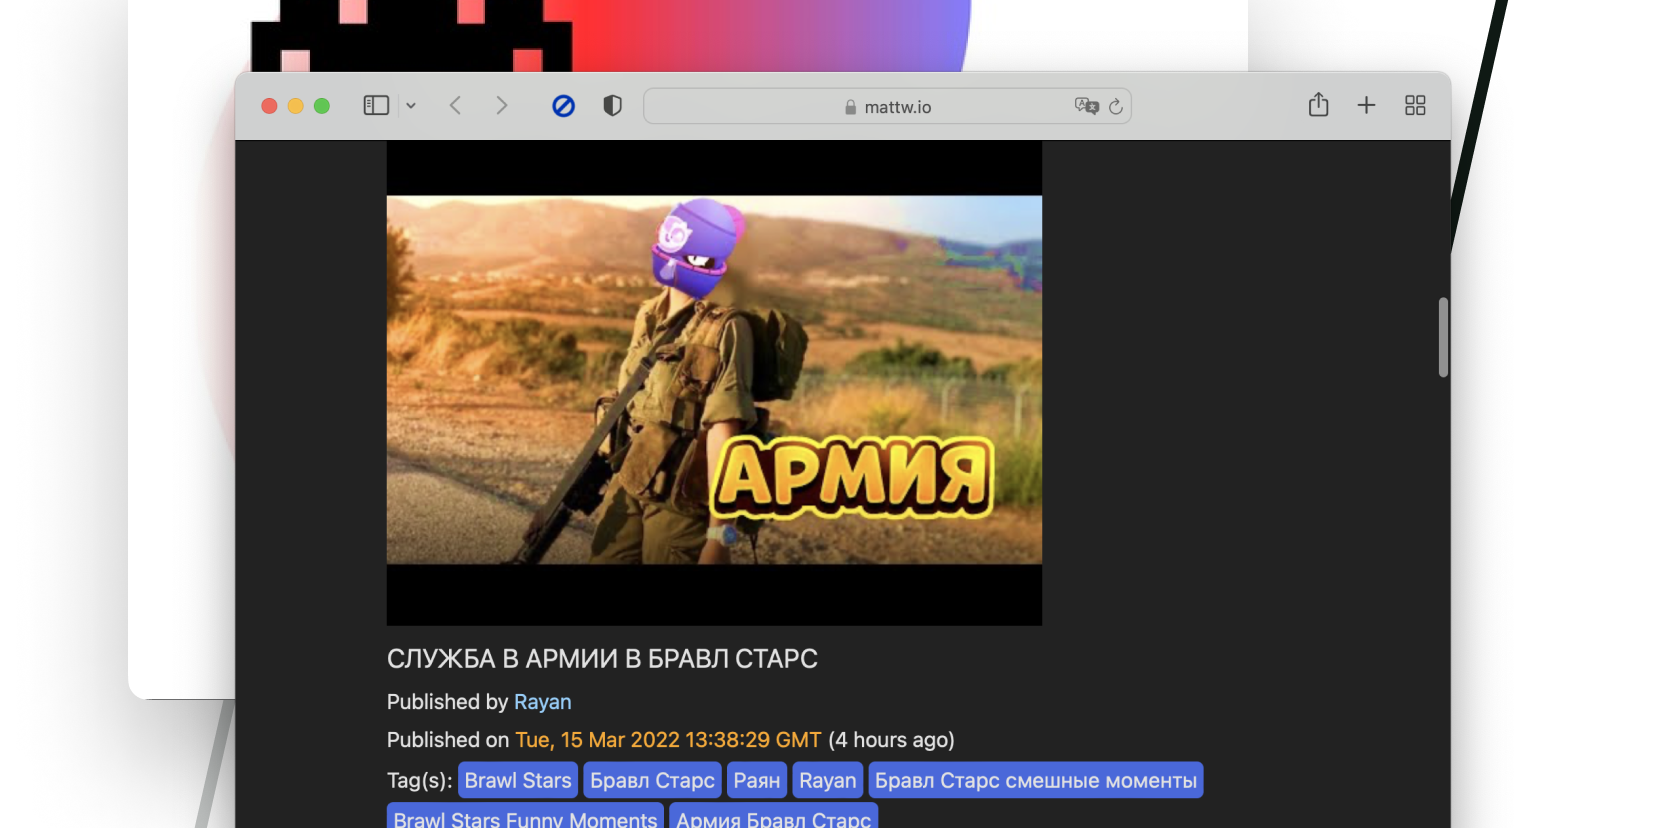Focus the mattw.io address bar

887,106
